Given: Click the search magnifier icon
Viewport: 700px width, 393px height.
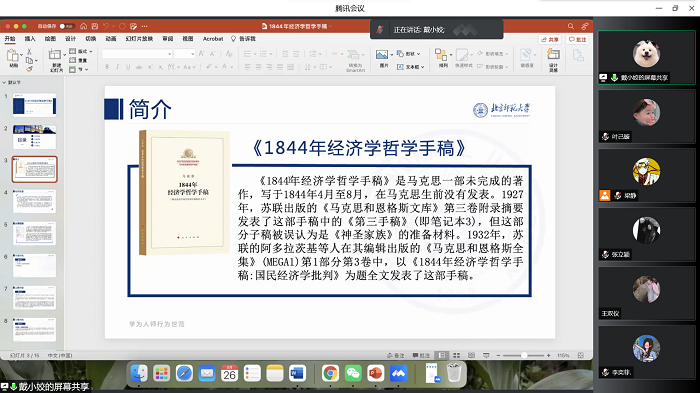Looking at the screenshot, I should [571, 26].
